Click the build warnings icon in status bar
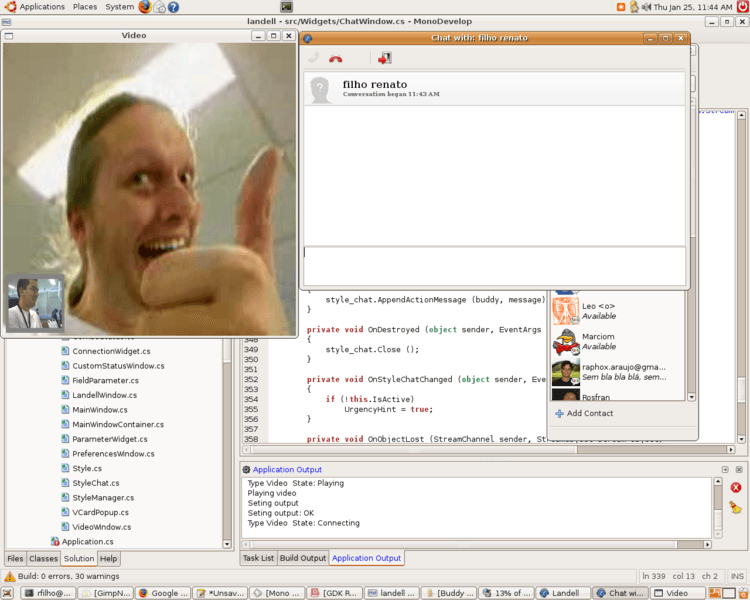Image resolution: width=750 pixels, height=600 pixels. click(9, 577)
